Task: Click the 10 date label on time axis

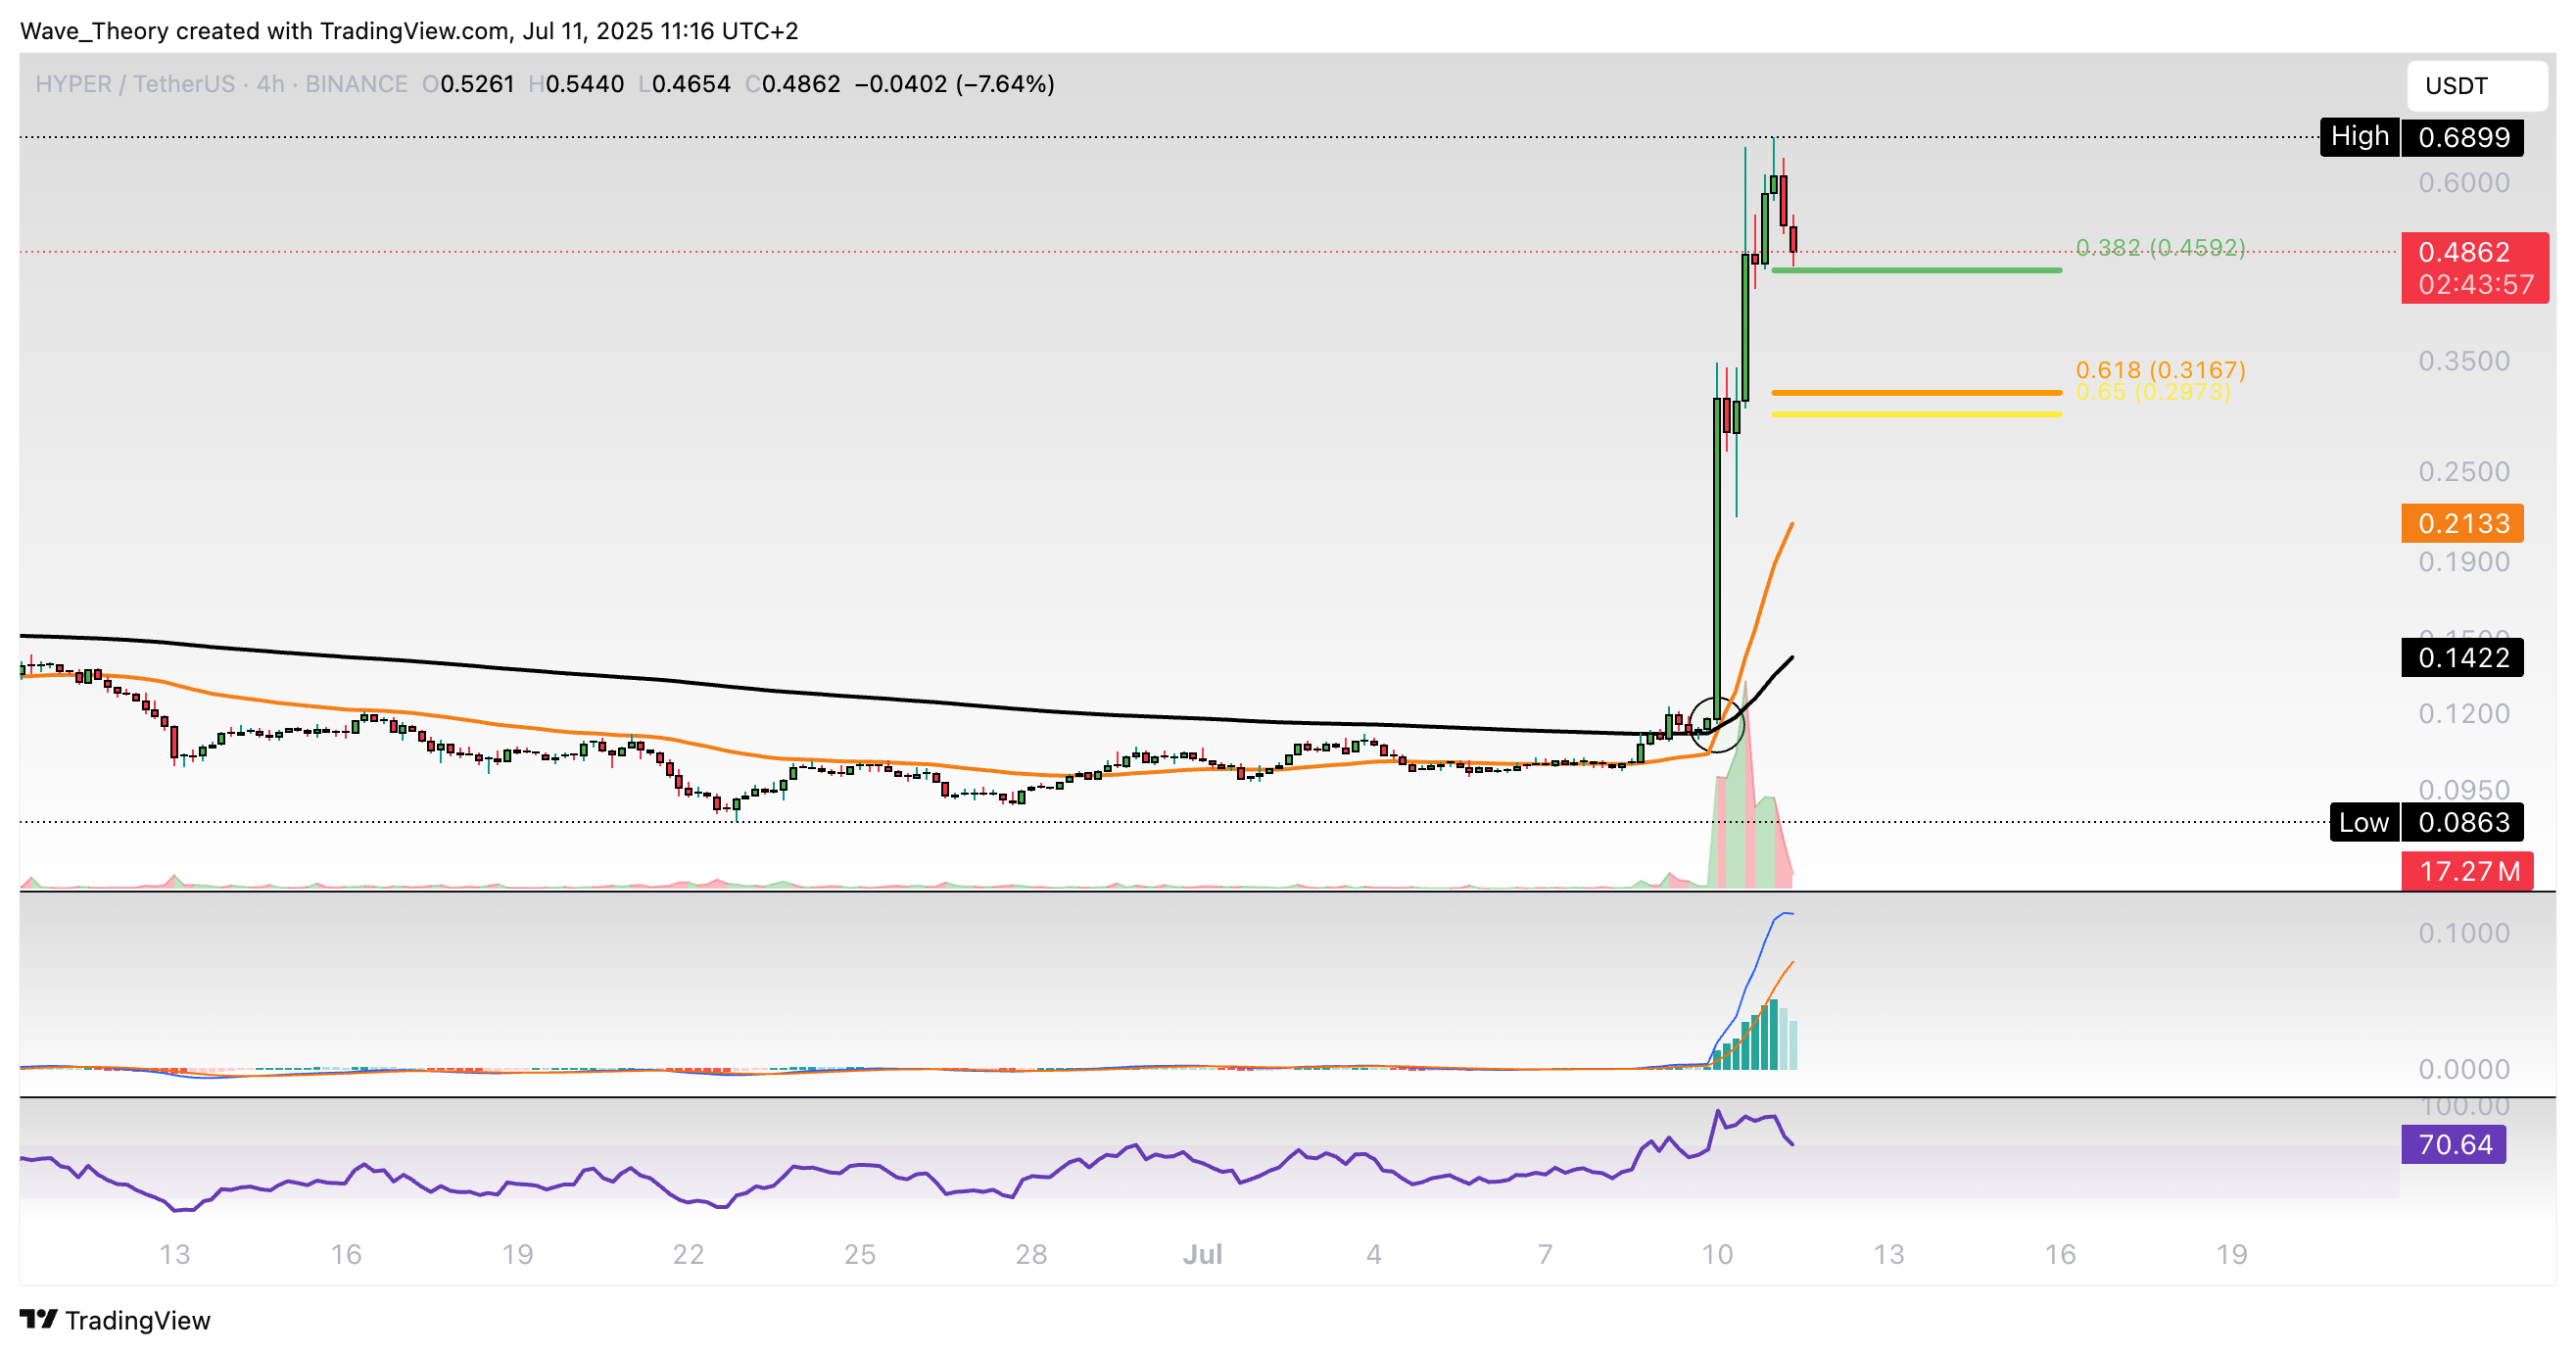Action: (x=1716, y=1254)
